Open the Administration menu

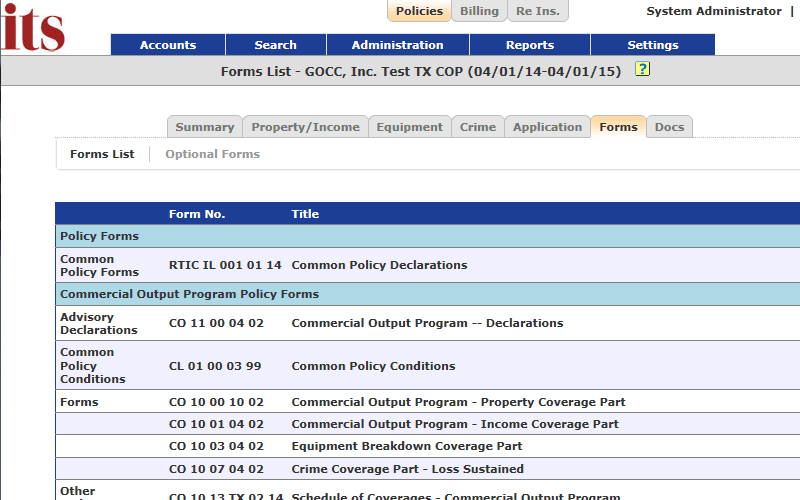(397, 45)
